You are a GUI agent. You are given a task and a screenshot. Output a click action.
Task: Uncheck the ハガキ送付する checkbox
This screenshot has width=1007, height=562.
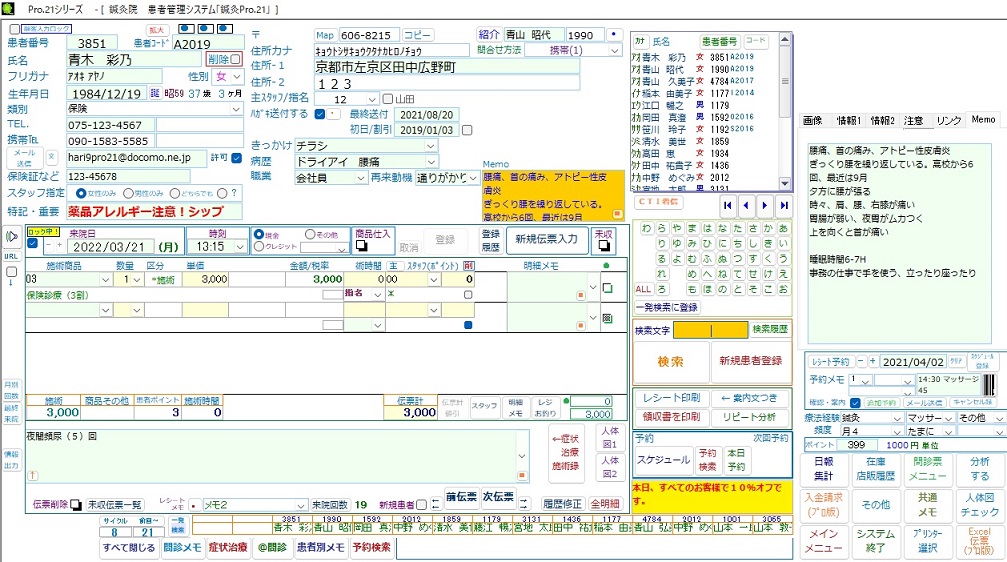point(320,114)
